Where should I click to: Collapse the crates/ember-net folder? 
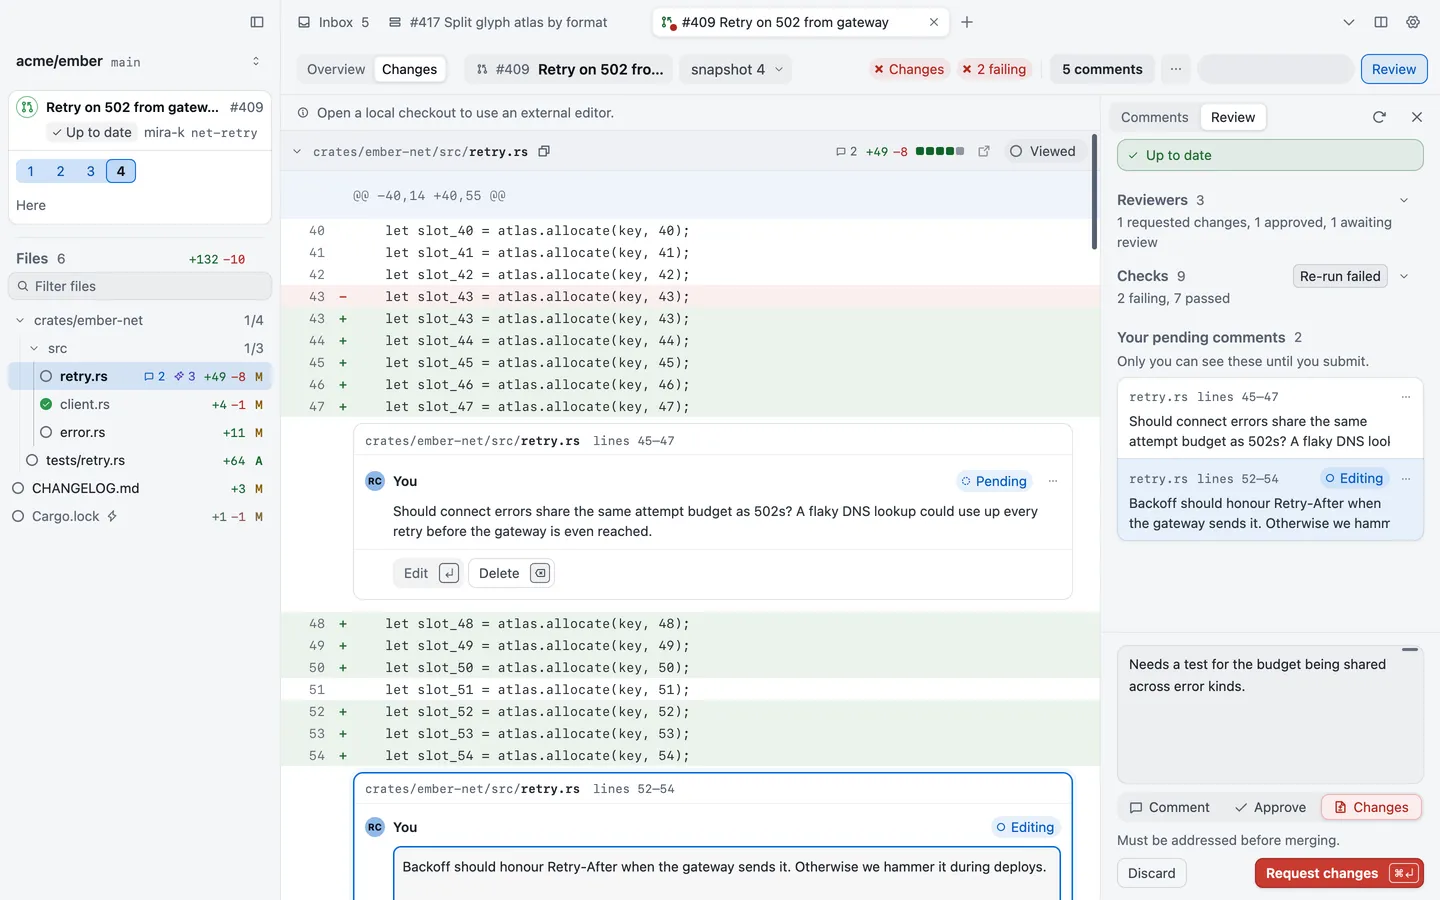click(x=20, y=320)
